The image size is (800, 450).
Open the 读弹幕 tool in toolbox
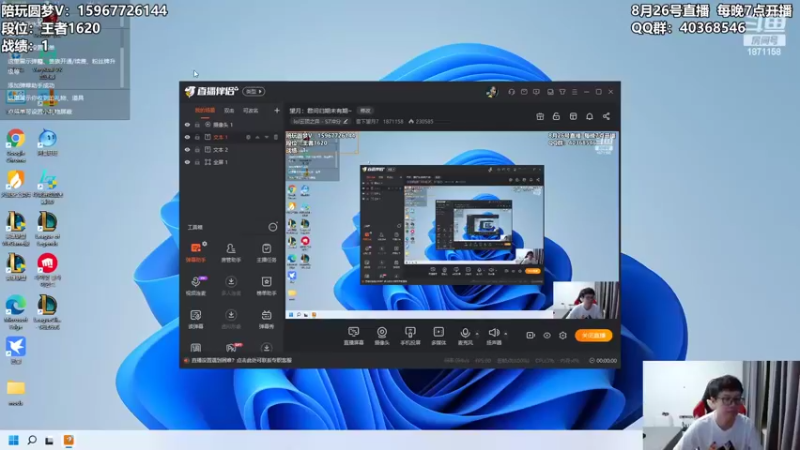(x=195, y=319)
